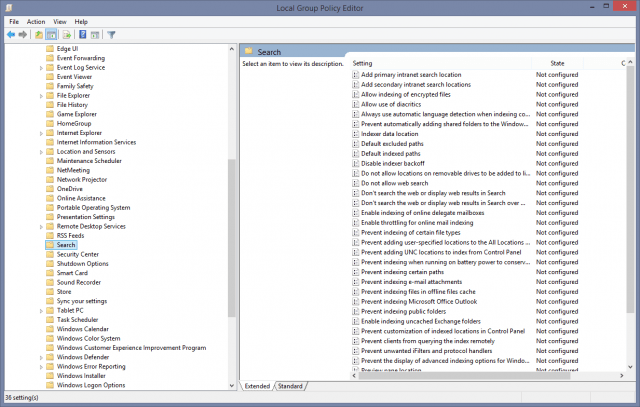Expand Remote Desktop Services node
Viewport: 640px width, 407px height.
41,227
